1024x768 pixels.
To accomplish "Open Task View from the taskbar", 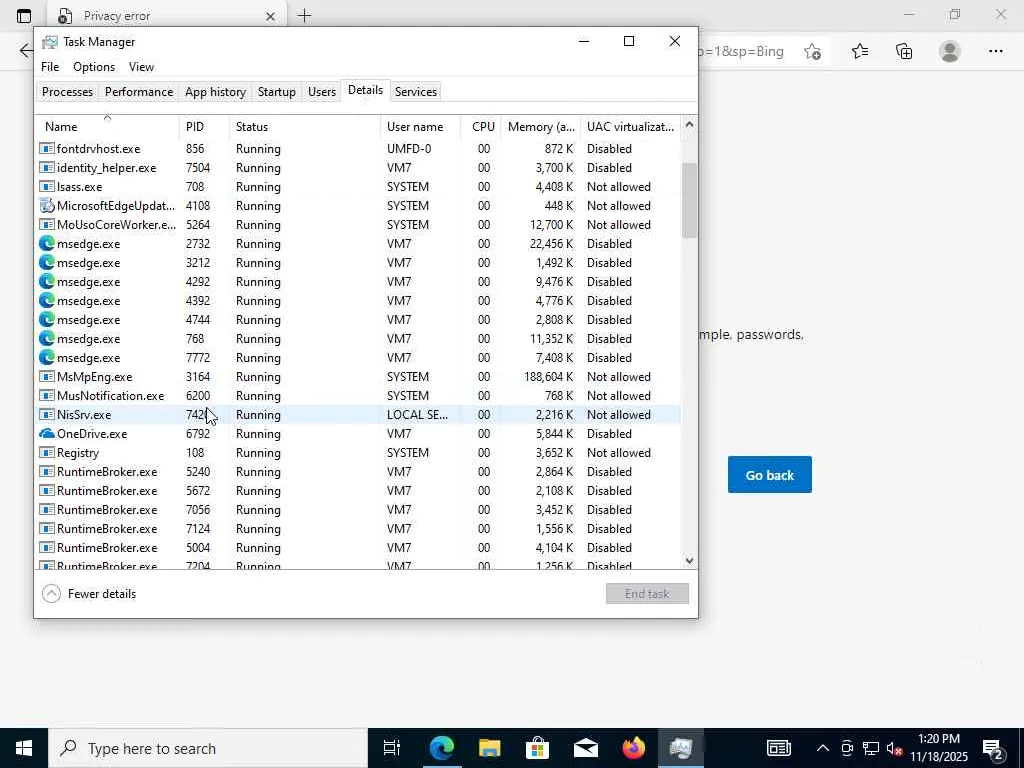I will point(392,748).
